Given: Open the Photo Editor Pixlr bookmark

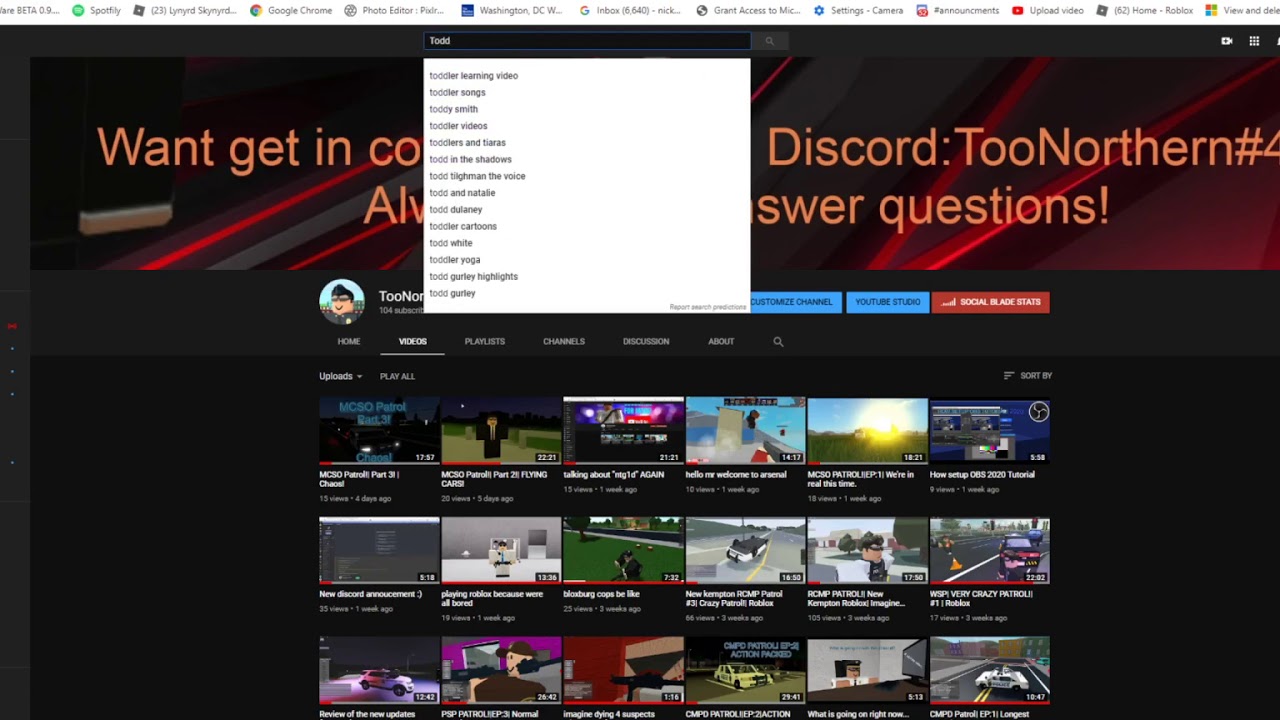Looking at the screenshot, I should click(x=394, y=11).
